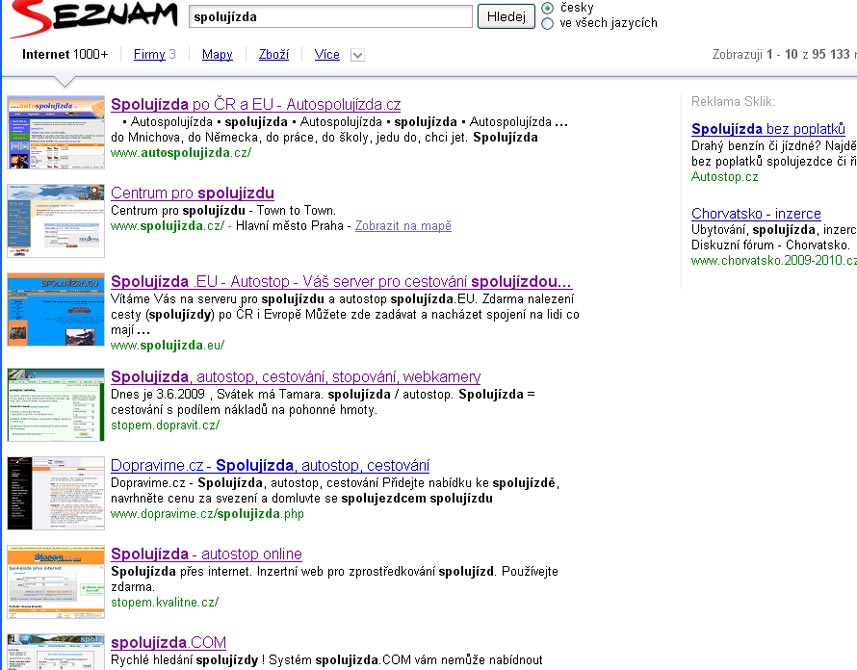Click the stopem.kvalitne.cz/ green URL
Viewport: 857px width, 670px height.
[x=165, y=602]
